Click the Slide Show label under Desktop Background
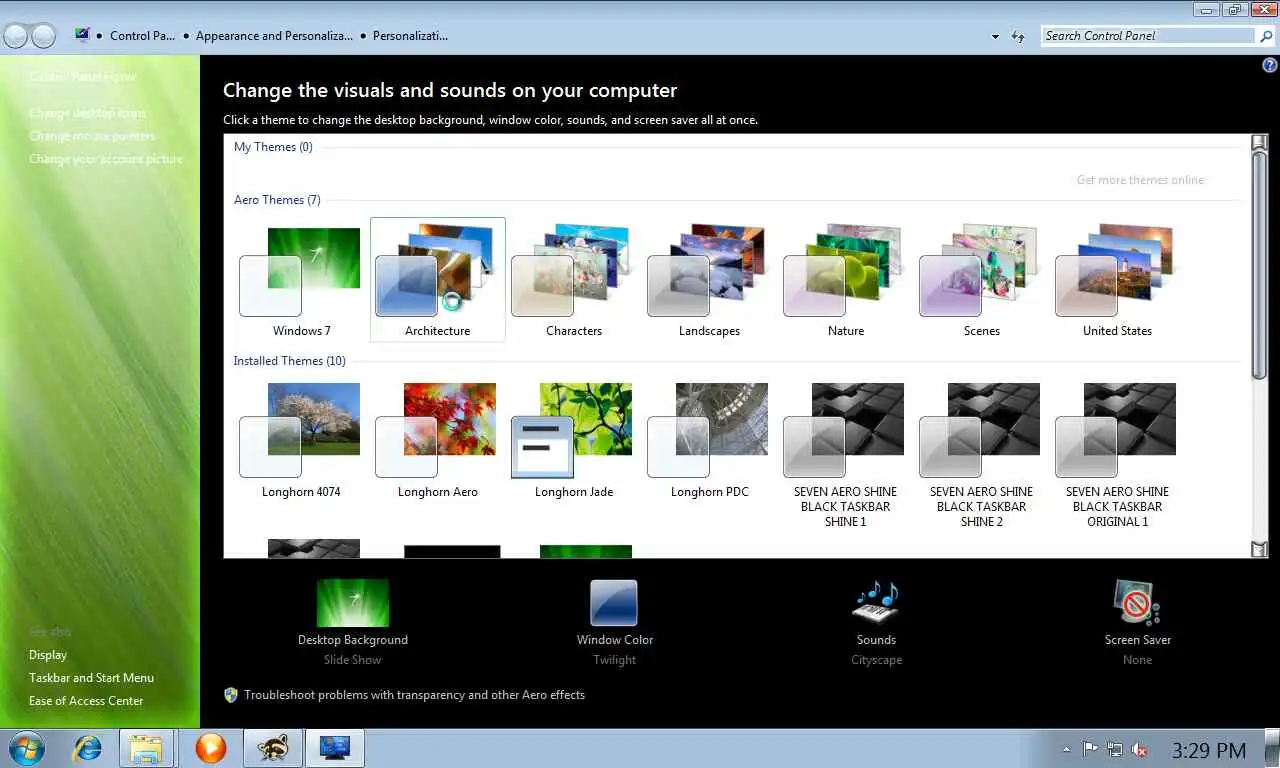Screen dimensions: 1280x768 tap(352, 660)
